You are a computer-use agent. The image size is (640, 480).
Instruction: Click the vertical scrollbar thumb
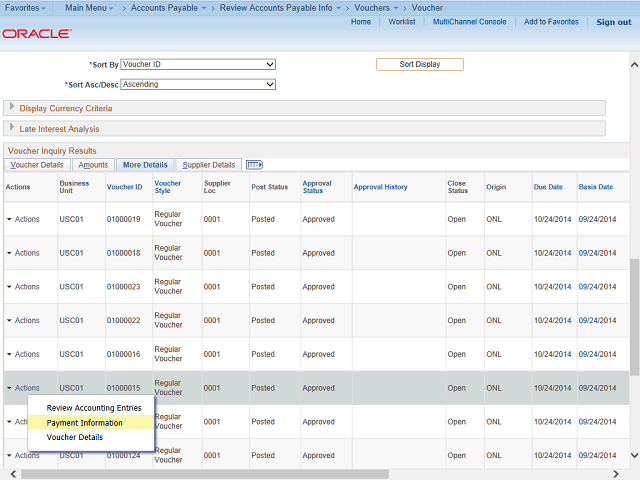[634, 315]
